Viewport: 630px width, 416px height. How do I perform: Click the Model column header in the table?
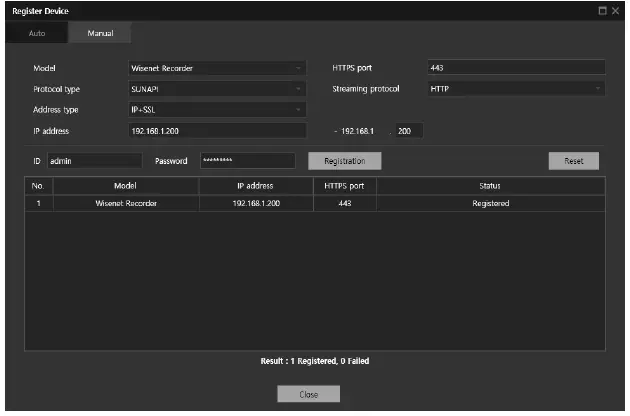[125, 186]
